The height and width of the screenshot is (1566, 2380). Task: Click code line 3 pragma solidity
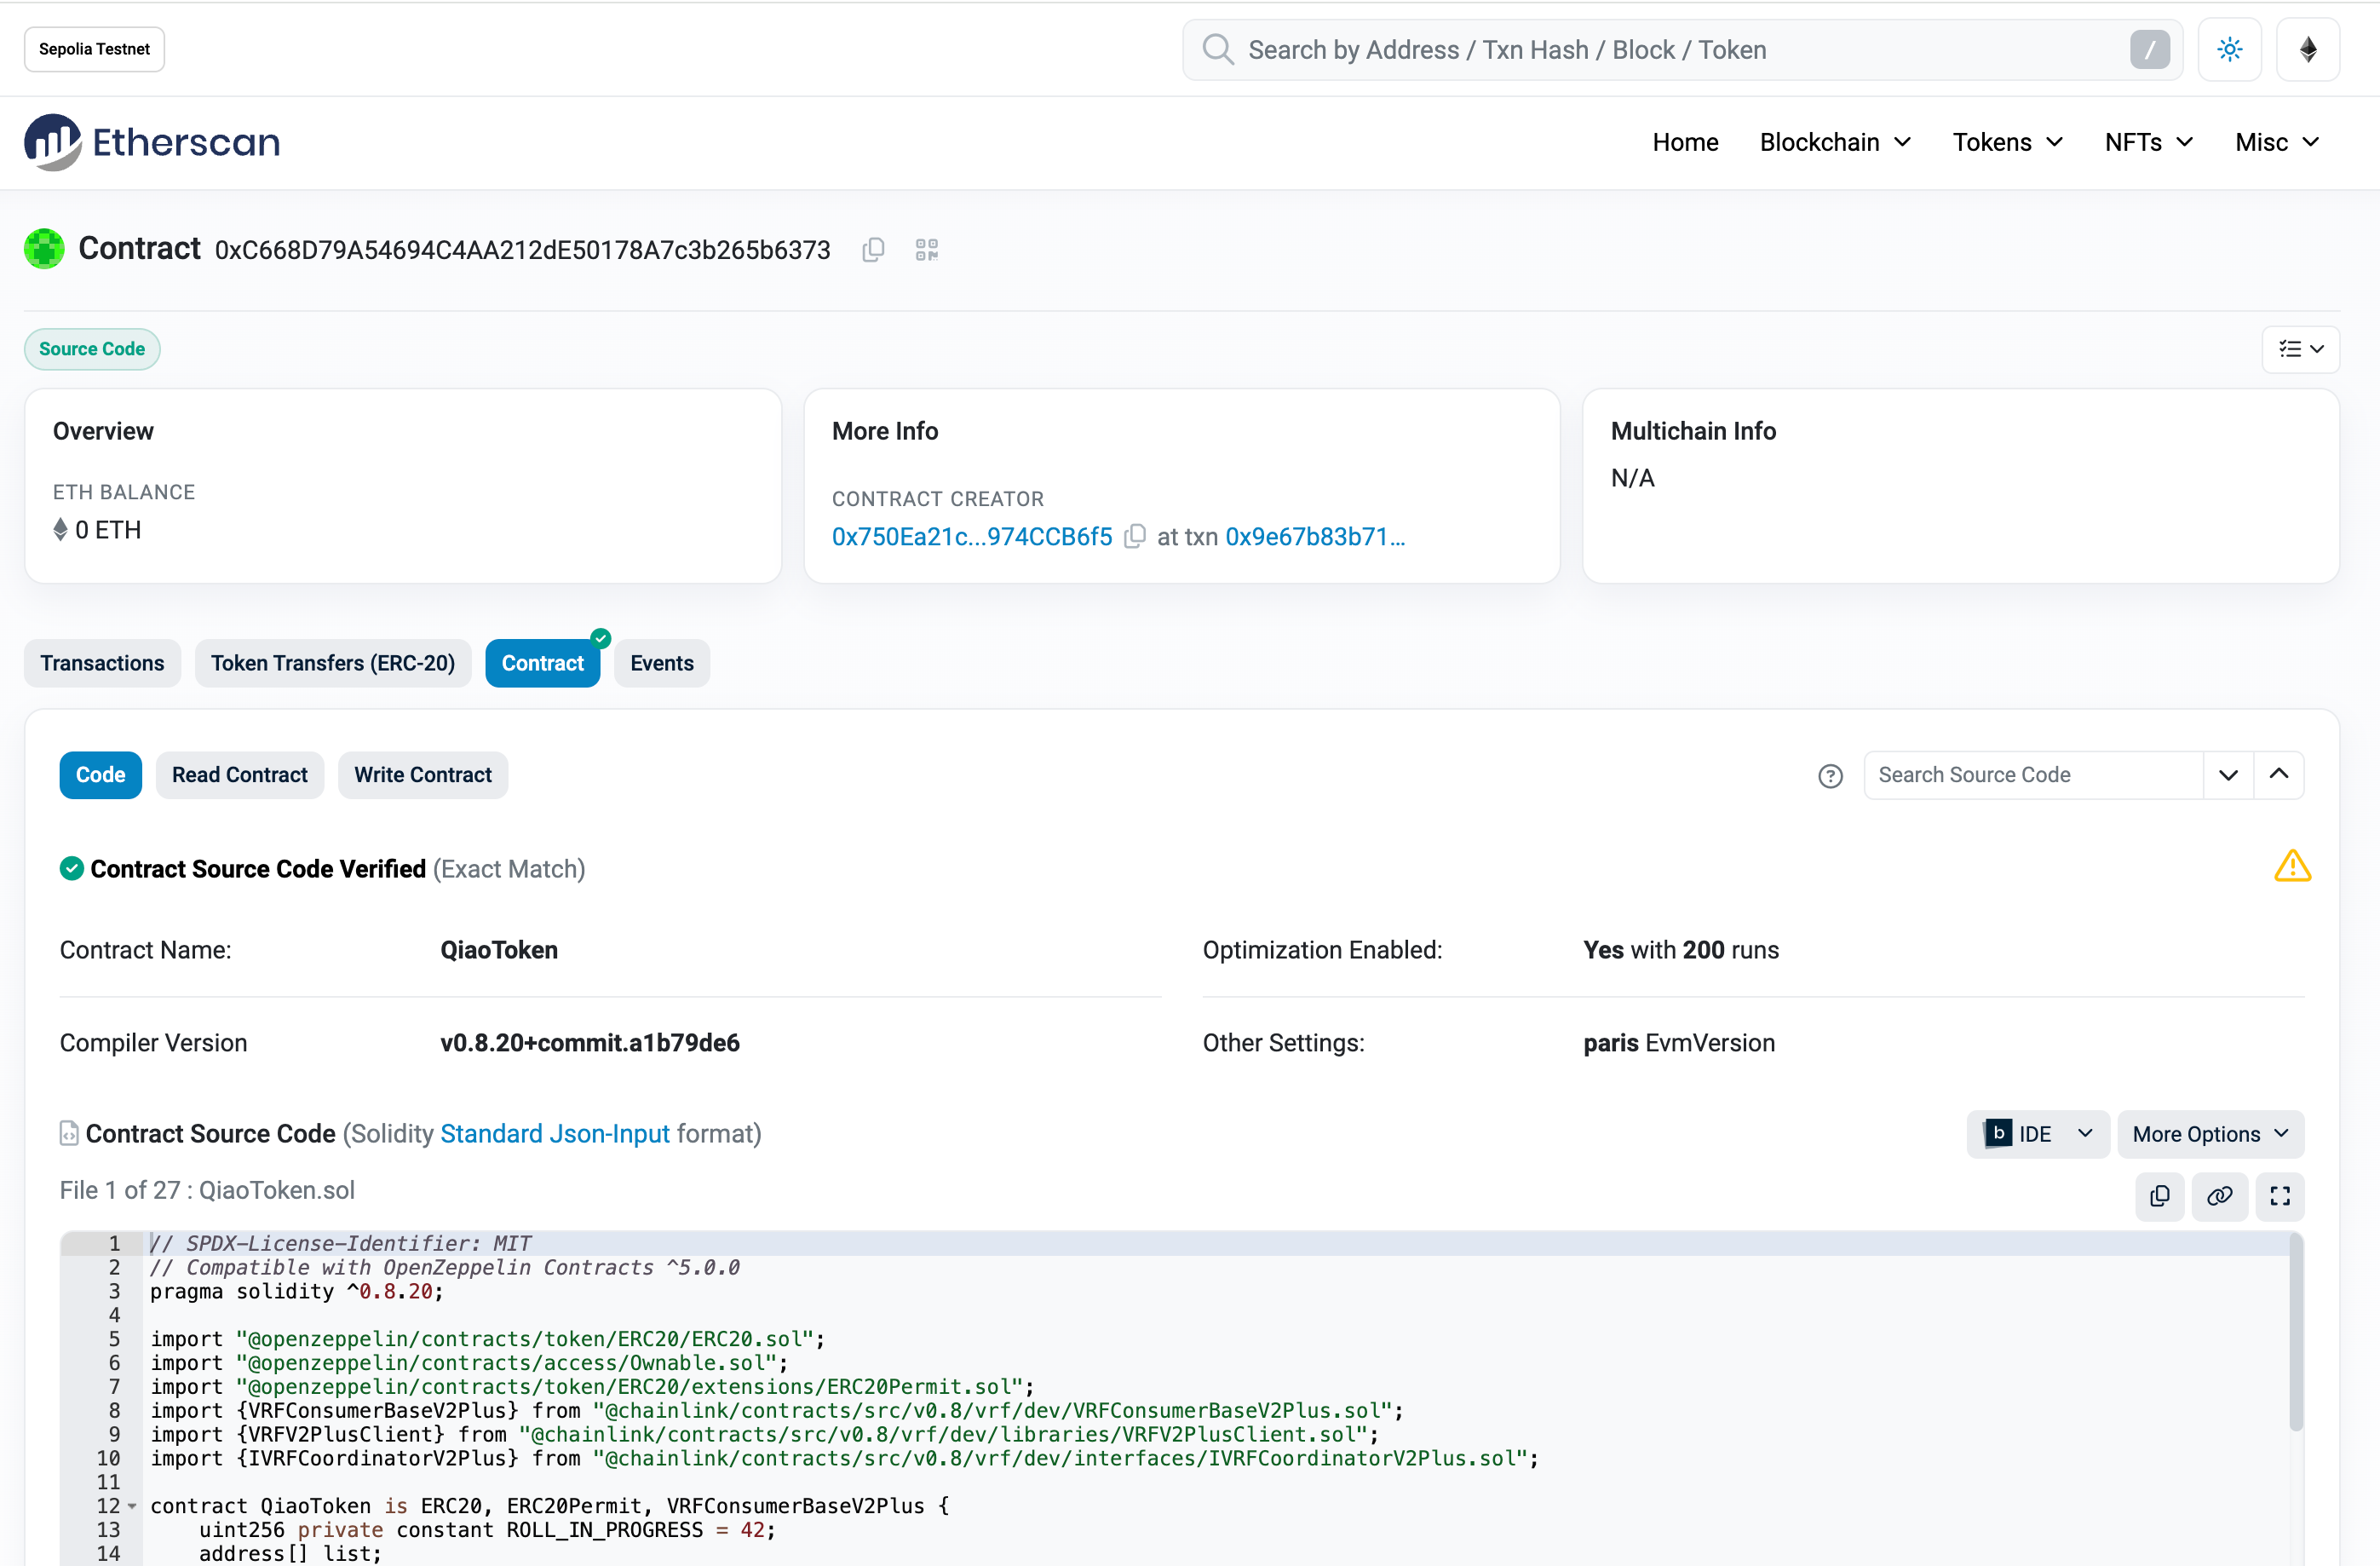pyautogui.click(x=297, y=1291)
